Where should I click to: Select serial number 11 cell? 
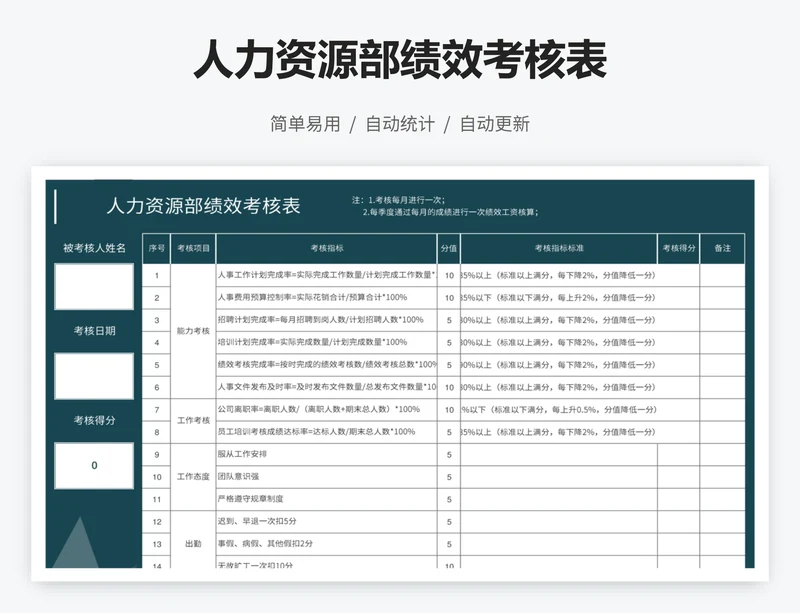click(x=157, y=500)
